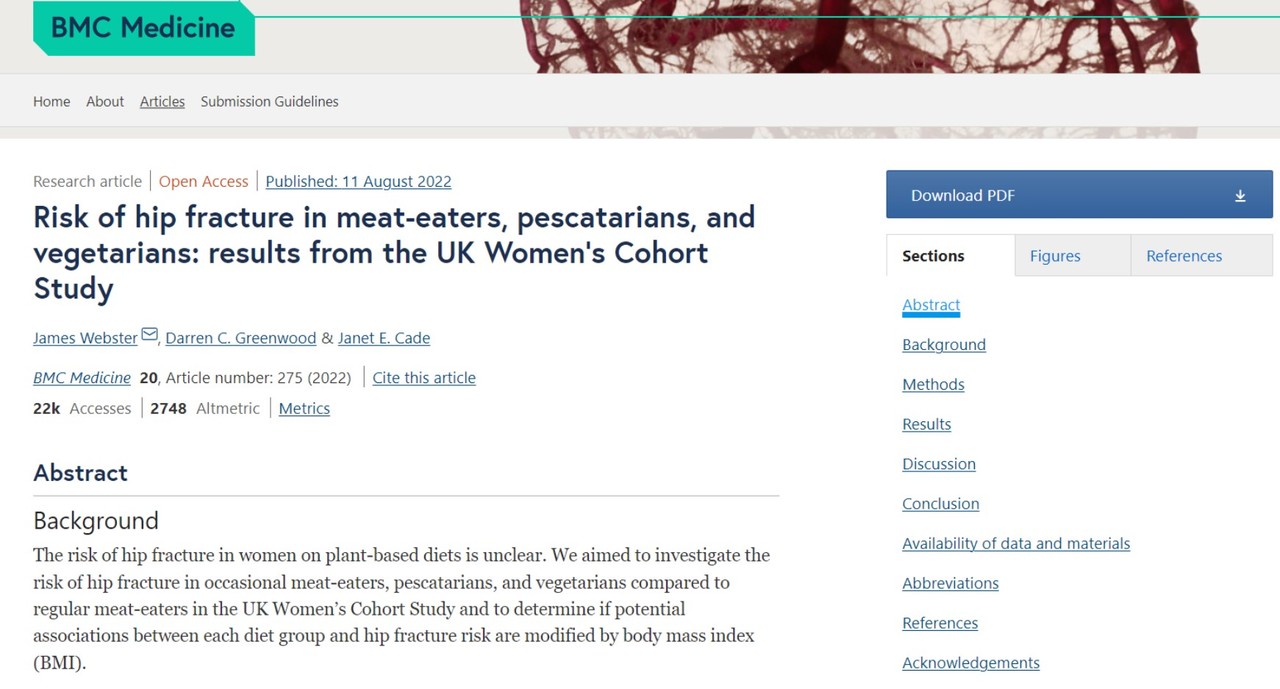Image resolution: width=1280 pixels, height=689 pixels.
Task: Jump to the Discussion section
Action: [x=939, y=464]
